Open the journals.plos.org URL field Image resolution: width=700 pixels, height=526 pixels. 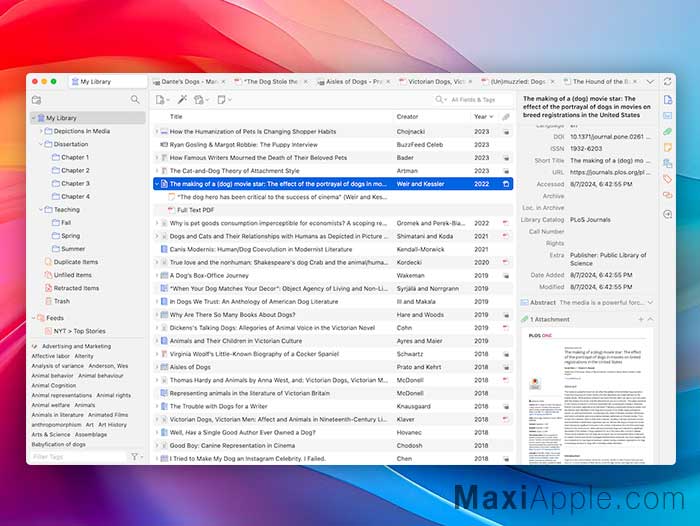(609, 172)
